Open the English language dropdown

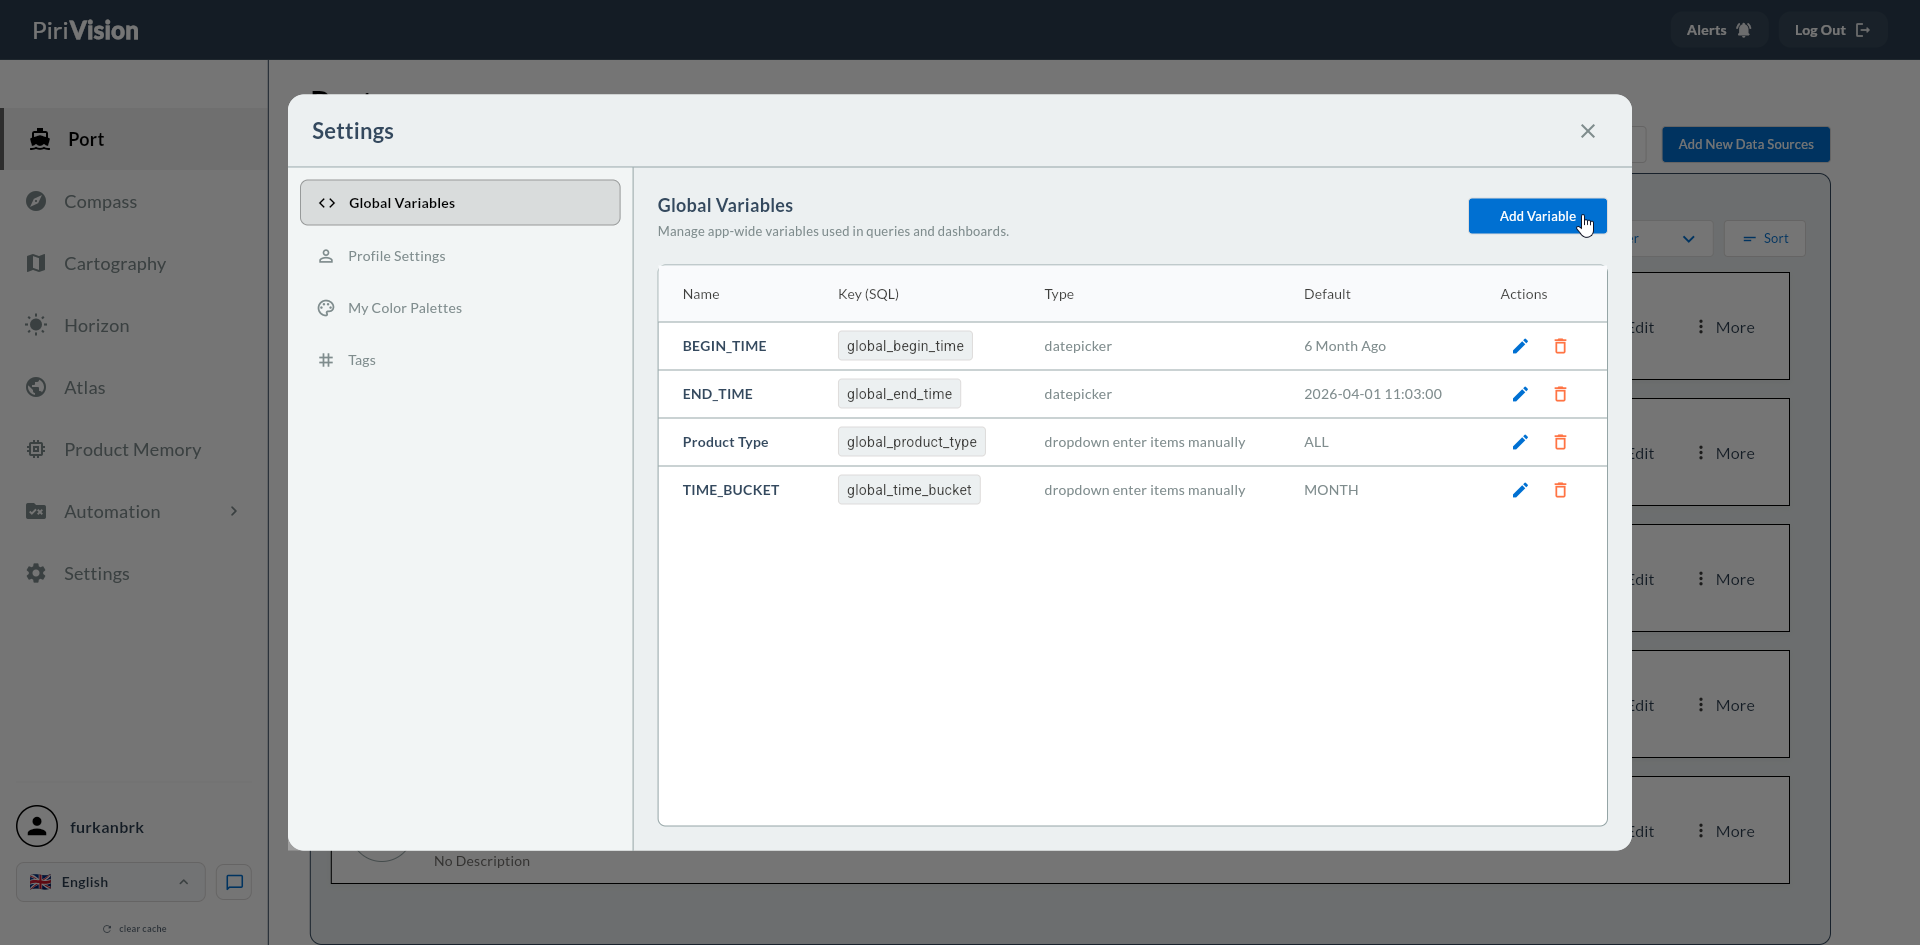click(x=110, y=882)
